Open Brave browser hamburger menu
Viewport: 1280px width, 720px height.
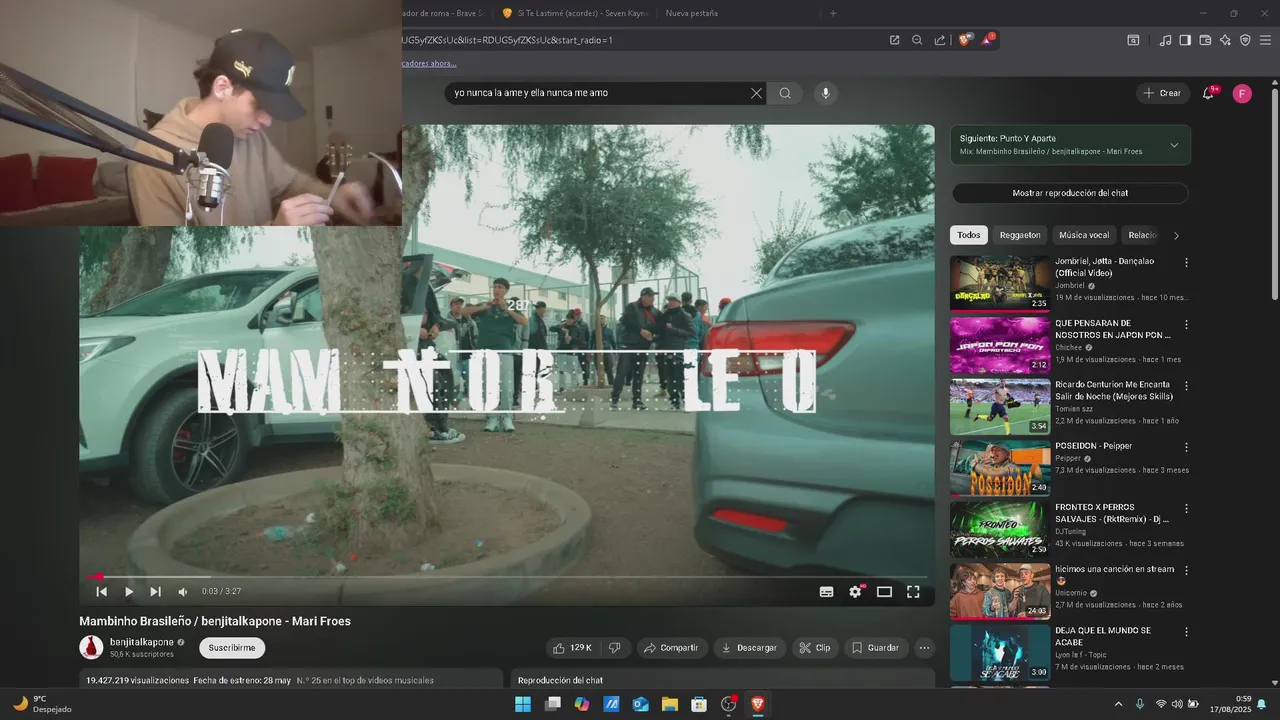(1265, 40)
